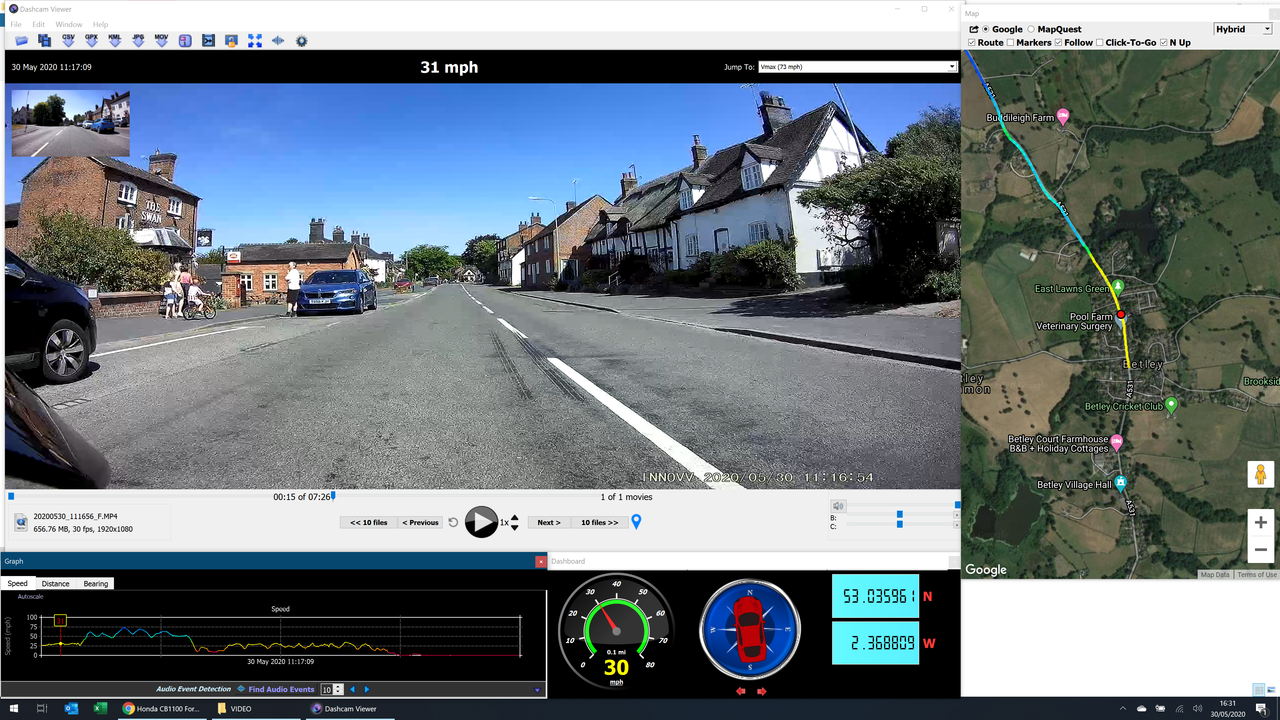
Task: Click the merge files toolbar icon
Action: pyautogui.click(x=44, y=41)
